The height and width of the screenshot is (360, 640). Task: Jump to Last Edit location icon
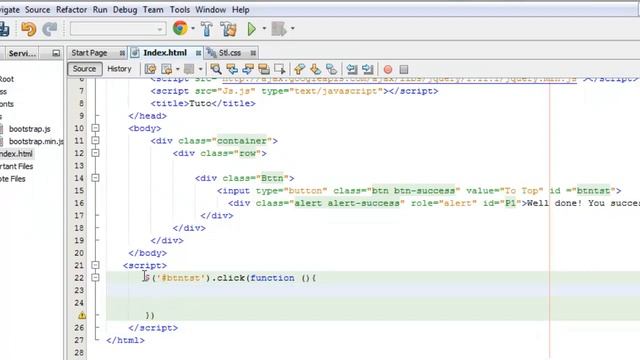click(150, 69)
